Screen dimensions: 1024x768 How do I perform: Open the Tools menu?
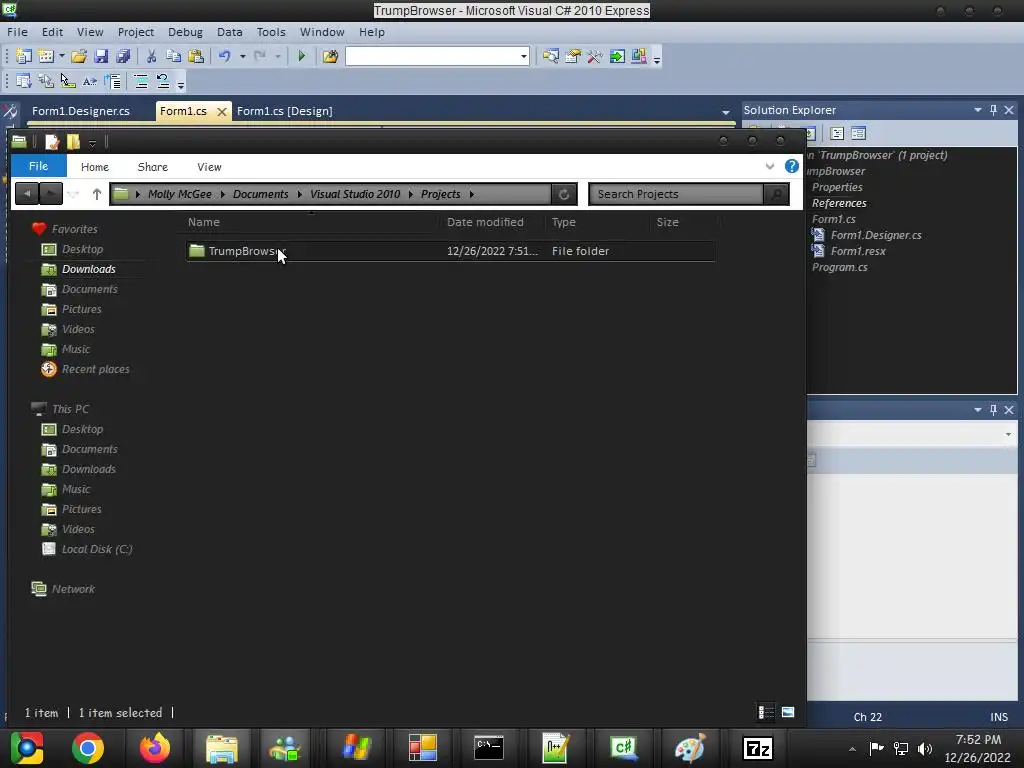coord(271,32)
